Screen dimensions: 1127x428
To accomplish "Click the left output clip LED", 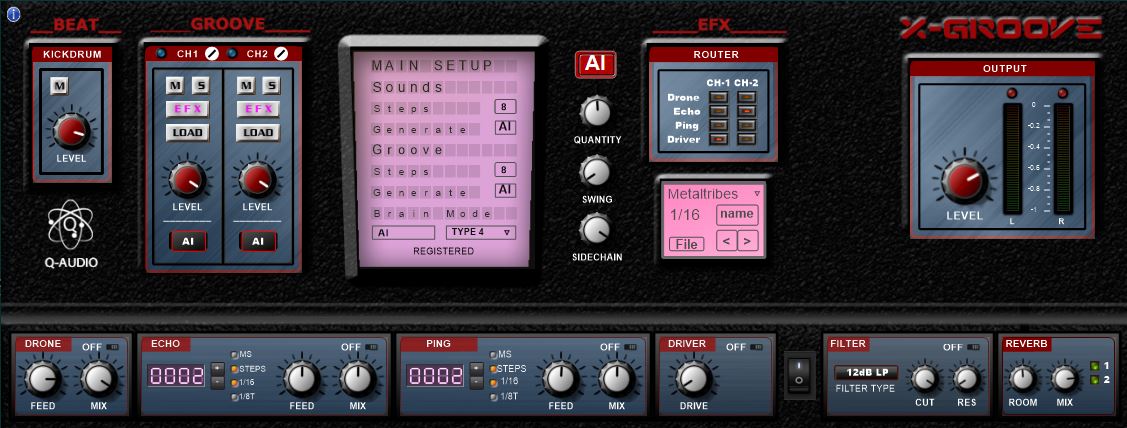I will [x=1012, y=93].
